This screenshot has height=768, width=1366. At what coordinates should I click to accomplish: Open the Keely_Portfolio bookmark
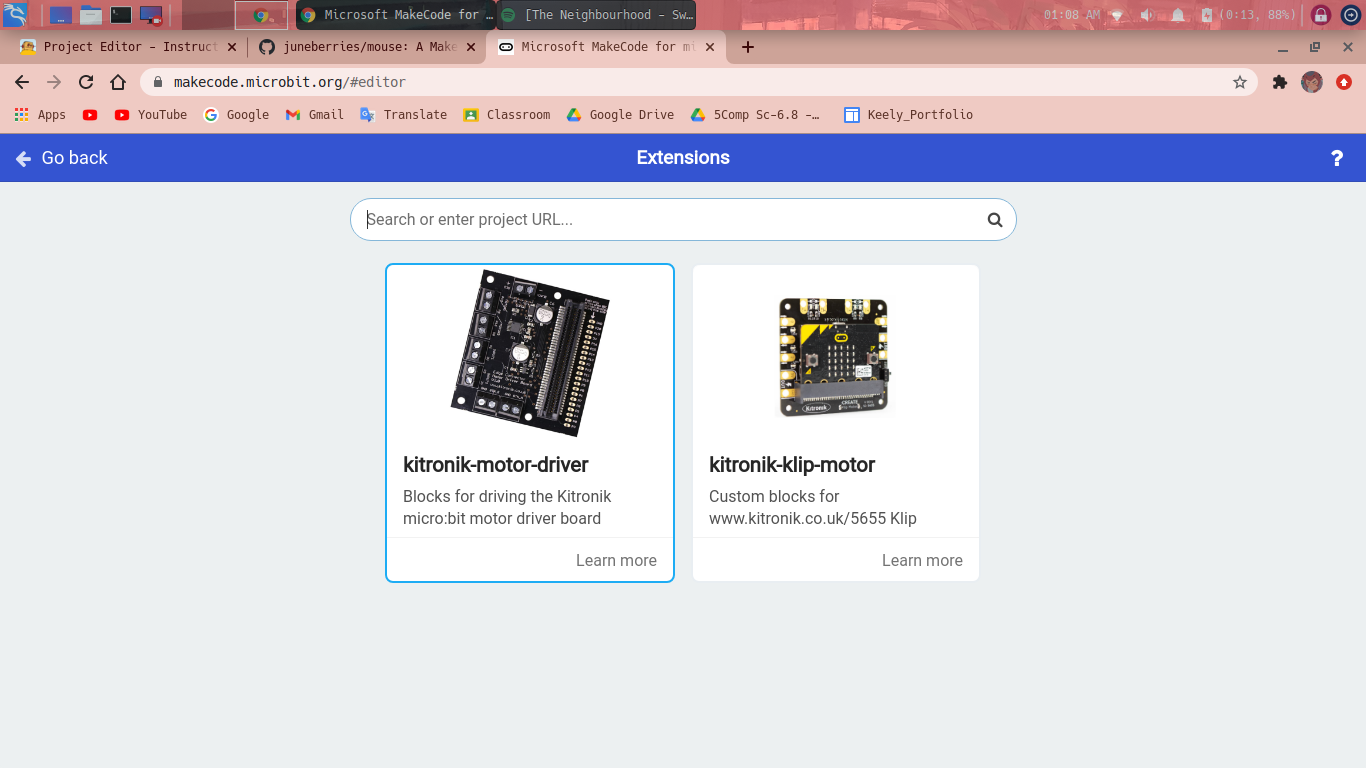tap(908, 115)
